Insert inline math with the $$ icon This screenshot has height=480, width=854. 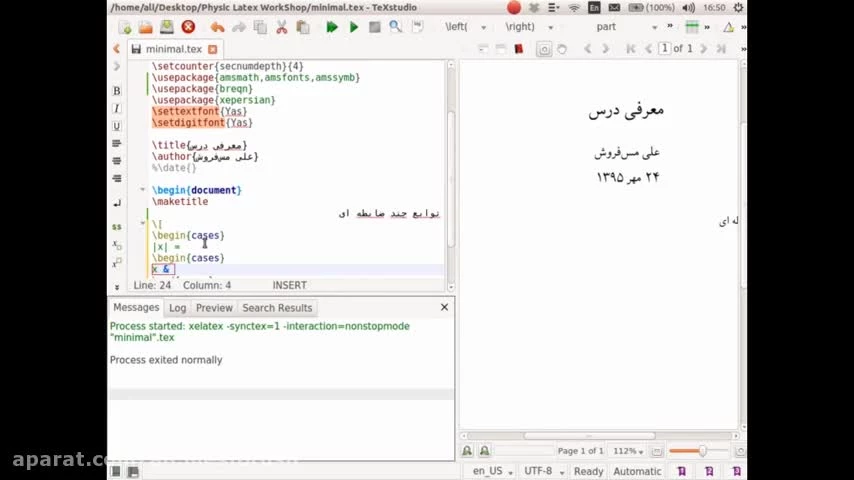pos(117,227)
